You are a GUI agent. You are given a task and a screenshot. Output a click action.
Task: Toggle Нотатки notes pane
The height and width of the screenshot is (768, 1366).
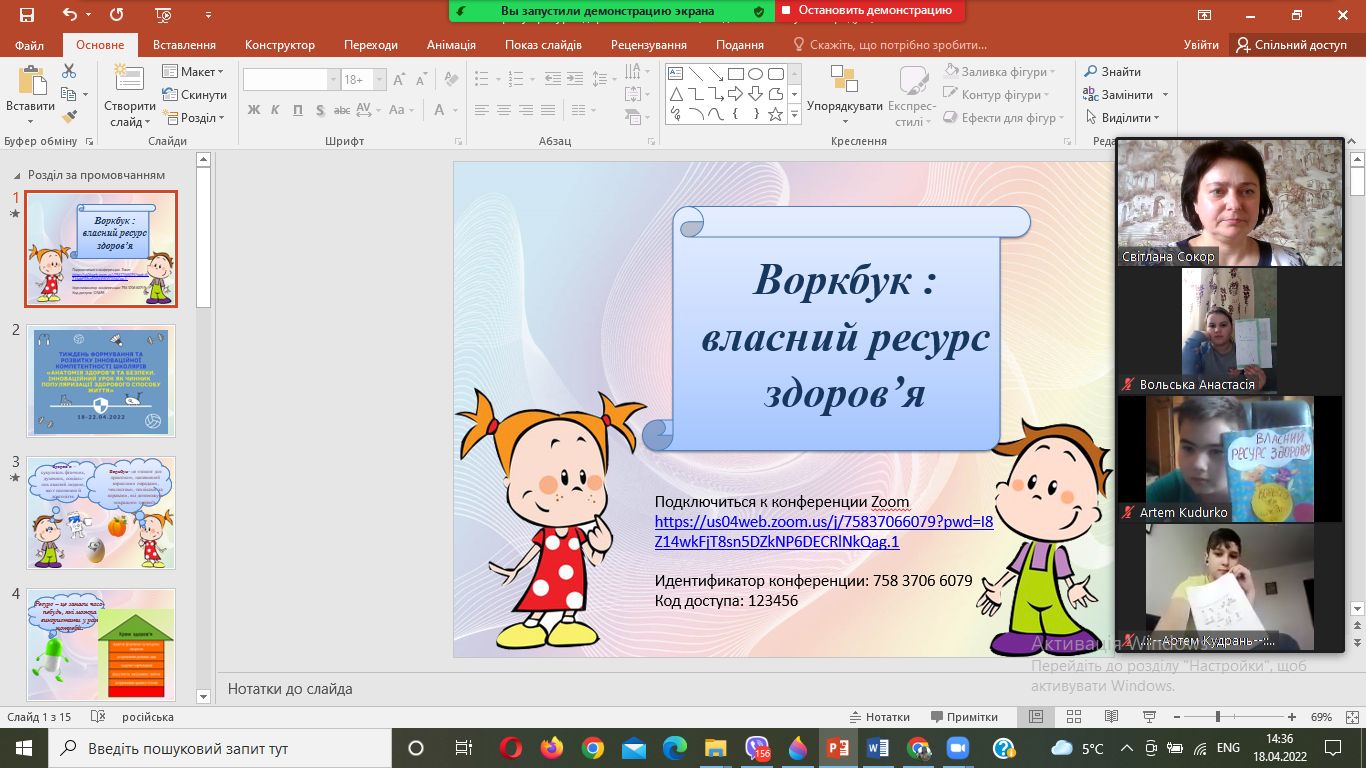coord(879,717)
